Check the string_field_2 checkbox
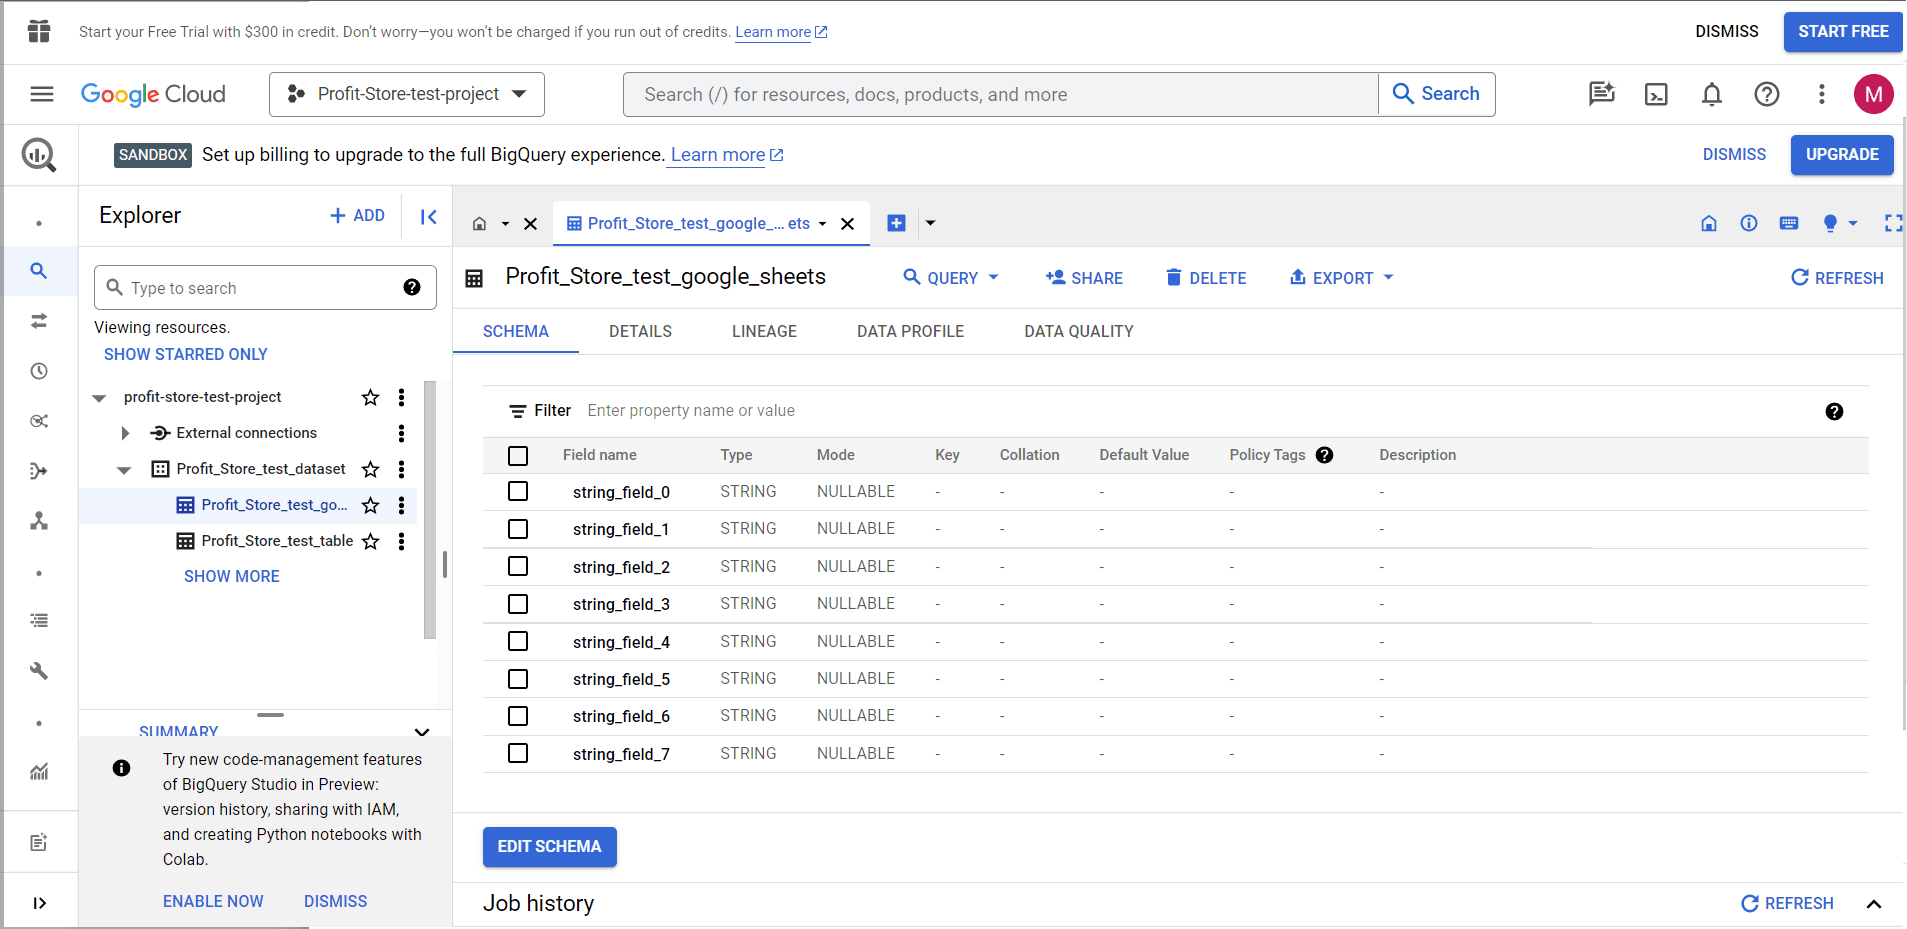 (x=518, y=566)
